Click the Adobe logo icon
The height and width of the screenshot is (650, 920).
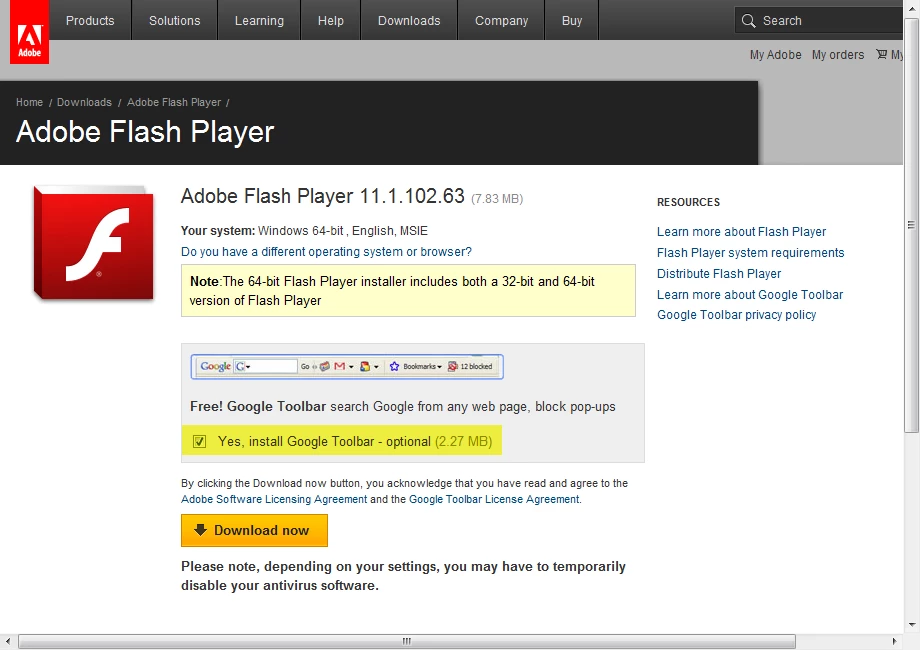point(29,32)
